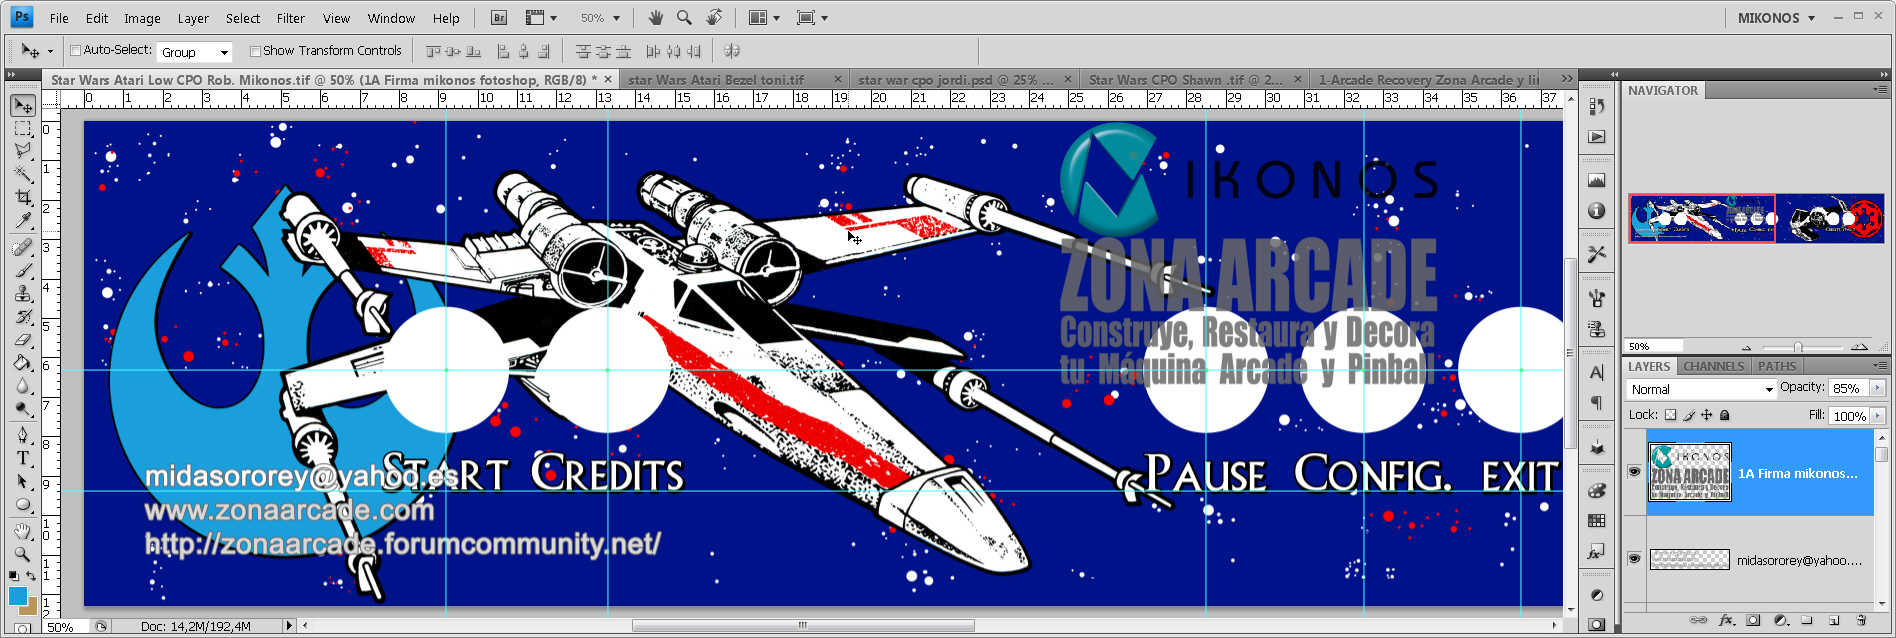
Task: Open the Normal blend mode dropdown
Action: tap(1701, 389)
